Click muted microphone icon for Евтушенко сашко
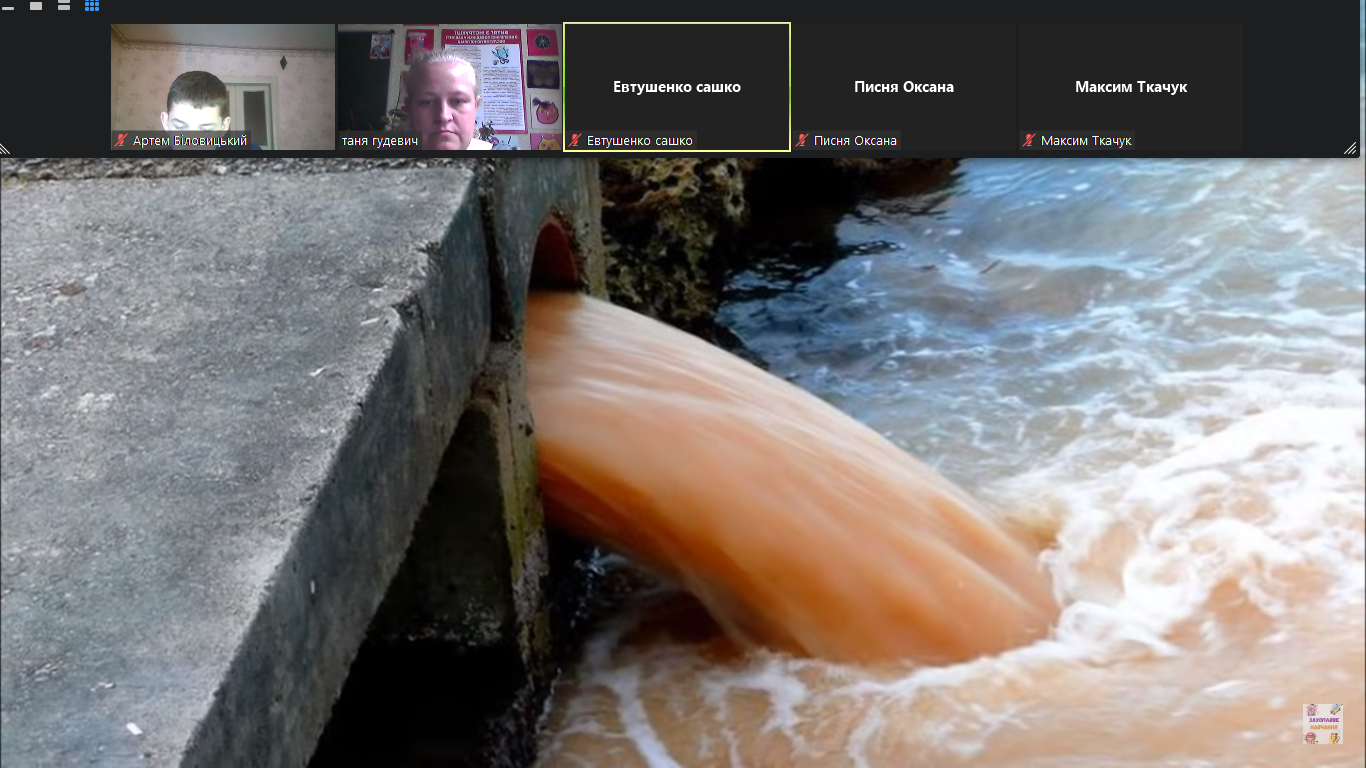Viewport: 1366px width, 768px height. (575, 141)
